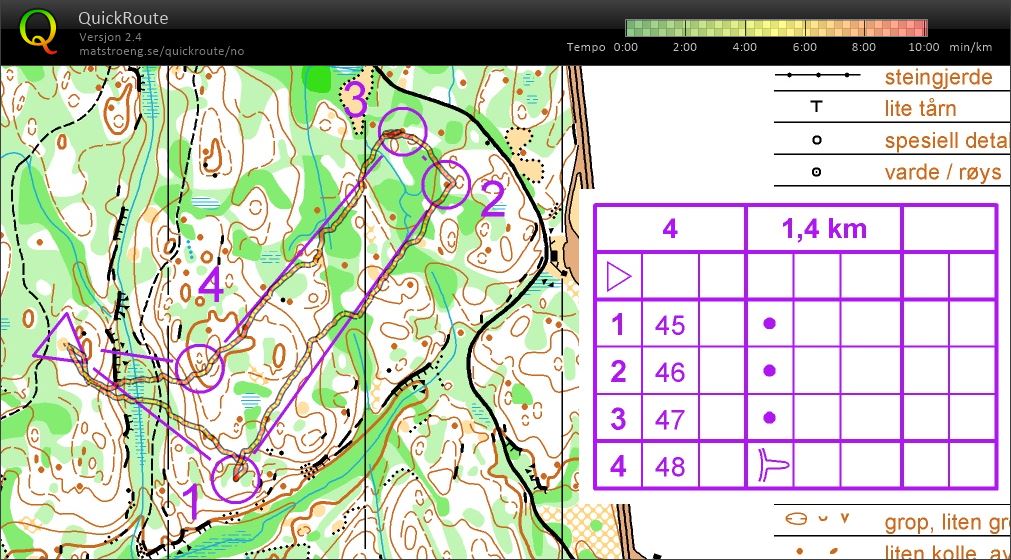Image resolution: width=1011 pixels, height=560 pixels.
Task: Click the 10:00 tempo scale value
Action: point(923,47)
